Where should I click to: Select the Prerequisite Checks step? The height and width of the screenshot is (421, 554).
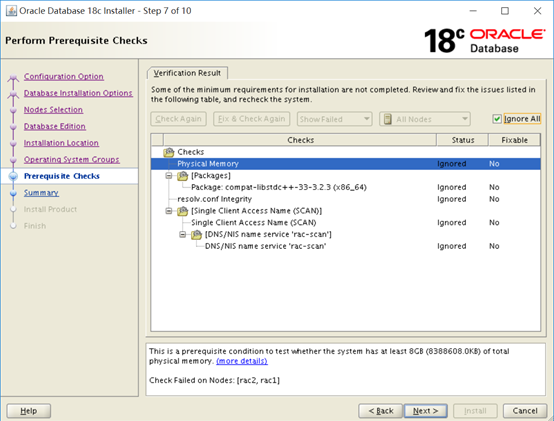point(62,176)
